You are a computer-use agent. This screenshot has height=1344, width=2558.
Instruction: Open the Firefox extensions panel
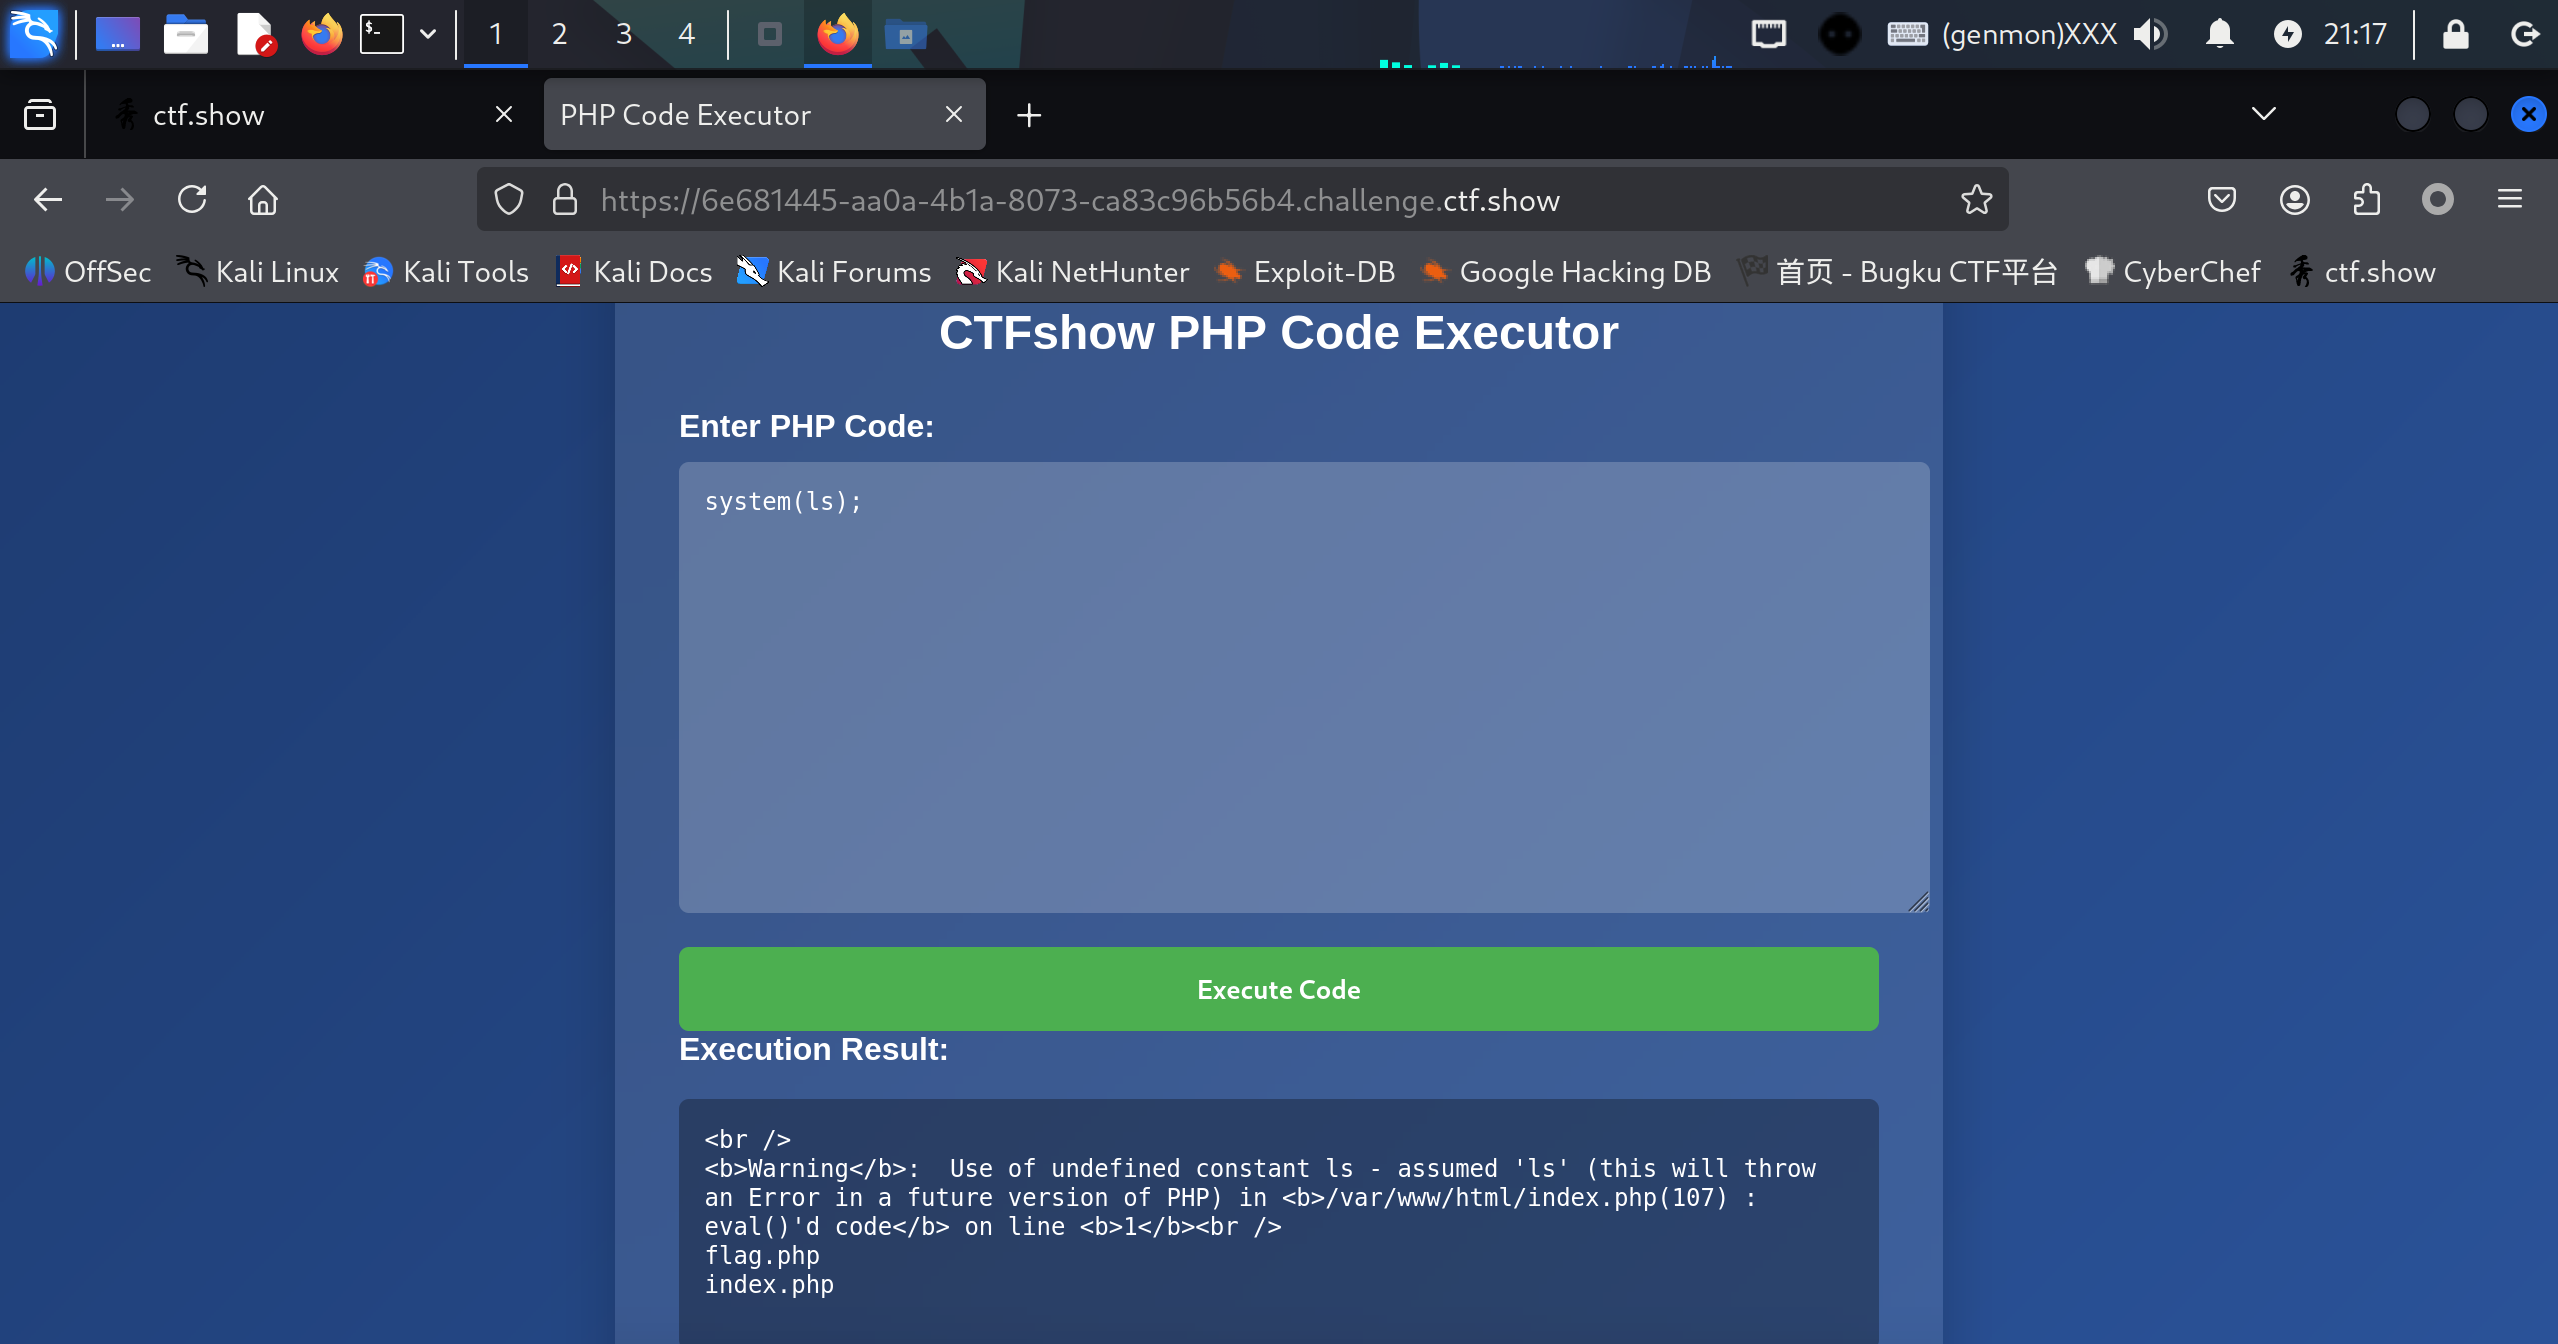[x=2366, y=200]
